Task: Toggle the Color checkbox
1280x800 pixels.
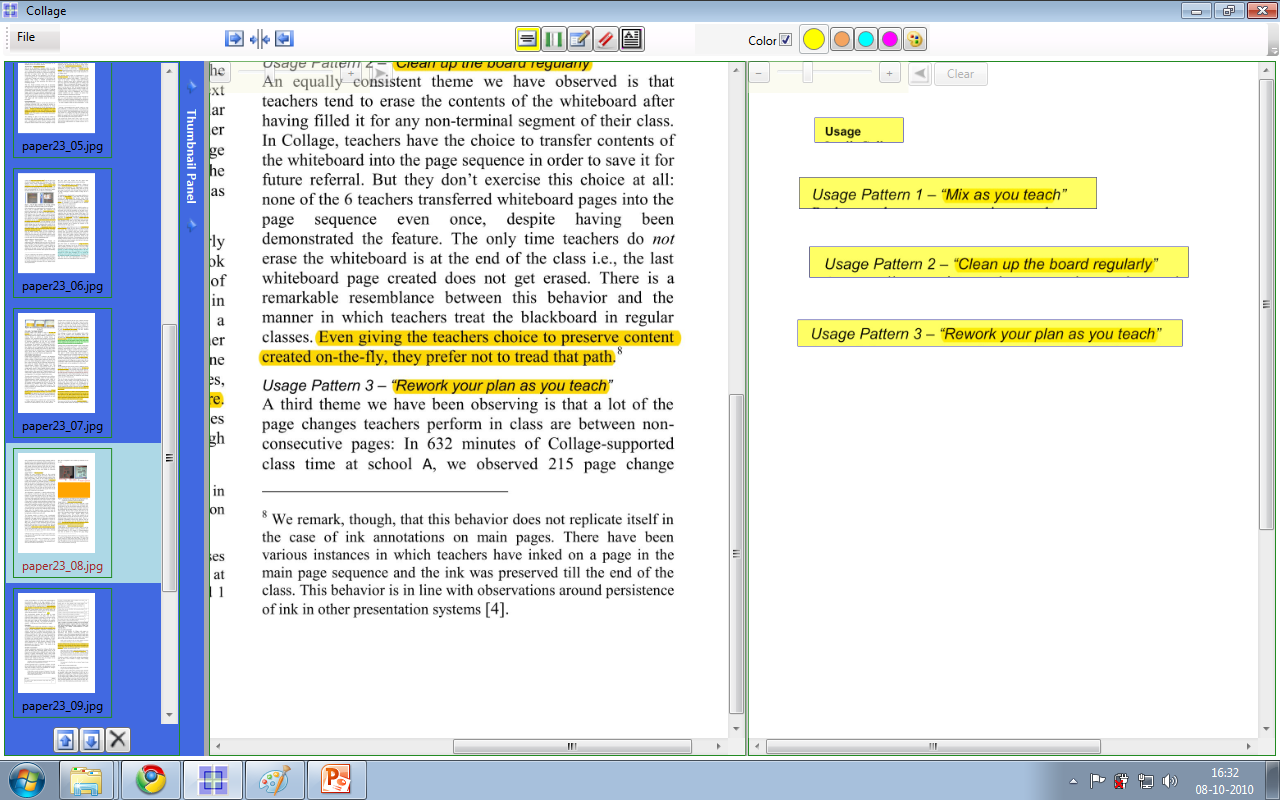Action: (785, 40)
